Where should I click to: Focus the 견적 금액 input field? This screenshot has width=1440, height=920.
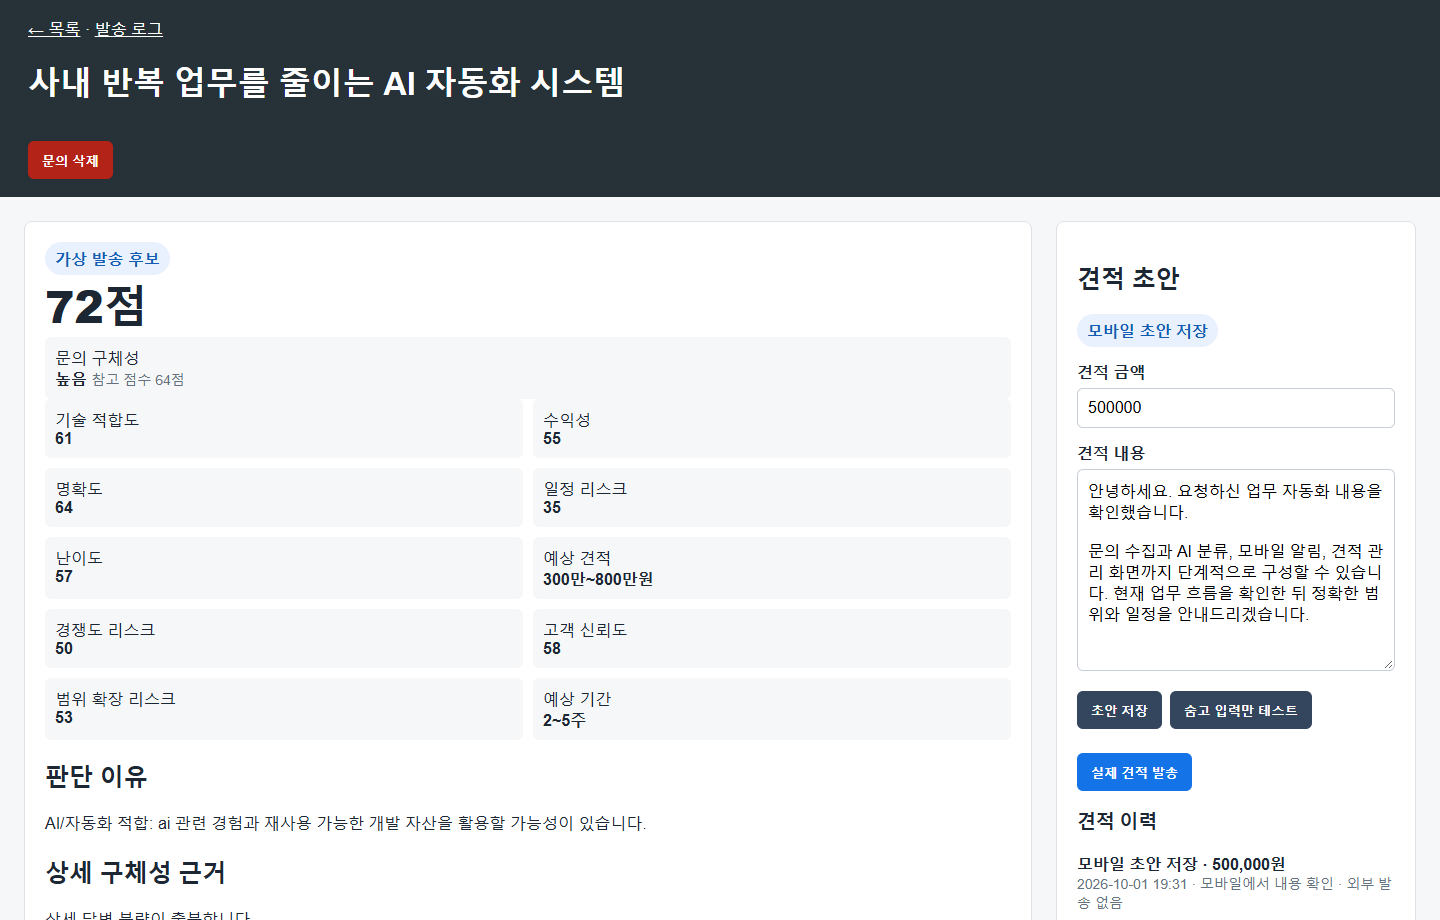(x=1236, y=408)
